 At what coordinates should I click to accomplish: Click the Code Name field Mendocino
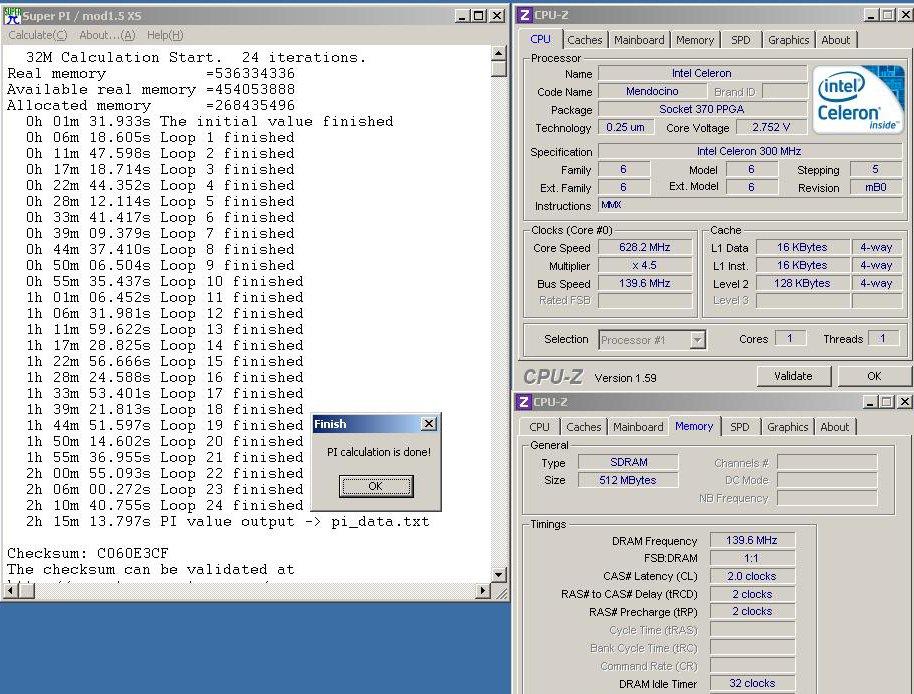point(652,91)
